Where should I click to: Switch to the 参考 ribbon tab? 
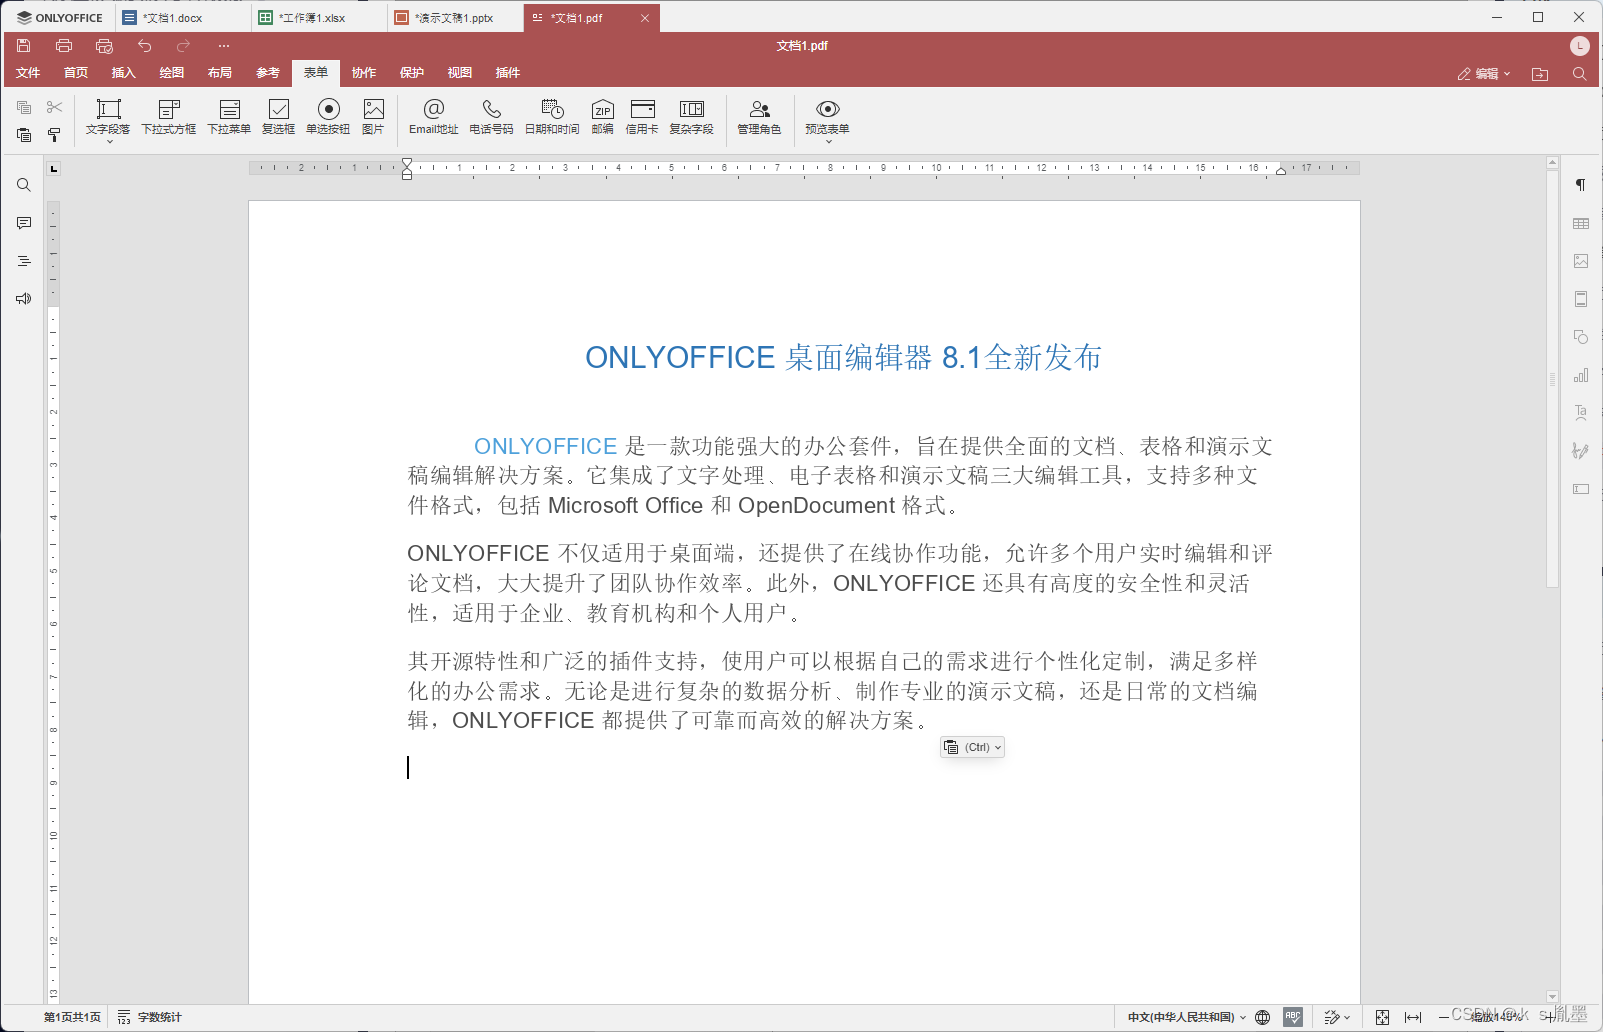(x=267, y=73)
